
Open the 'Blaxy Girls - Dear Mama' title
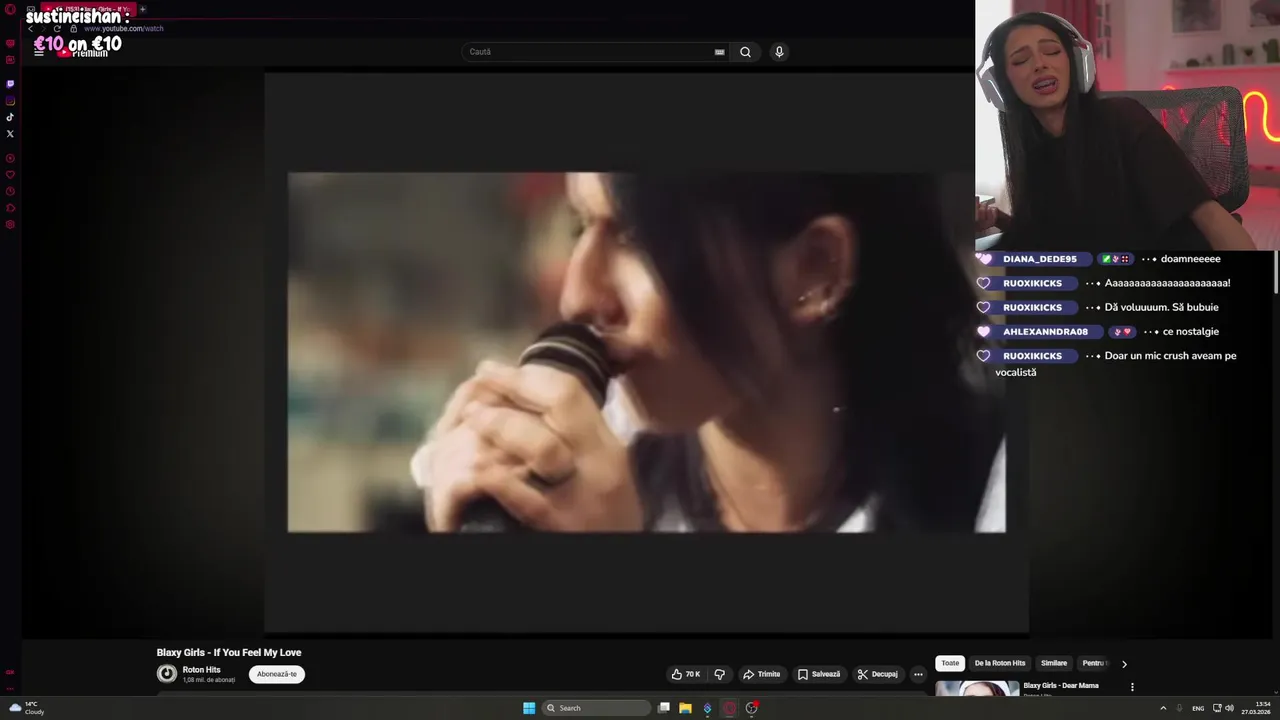click(x=1061, y=686)
